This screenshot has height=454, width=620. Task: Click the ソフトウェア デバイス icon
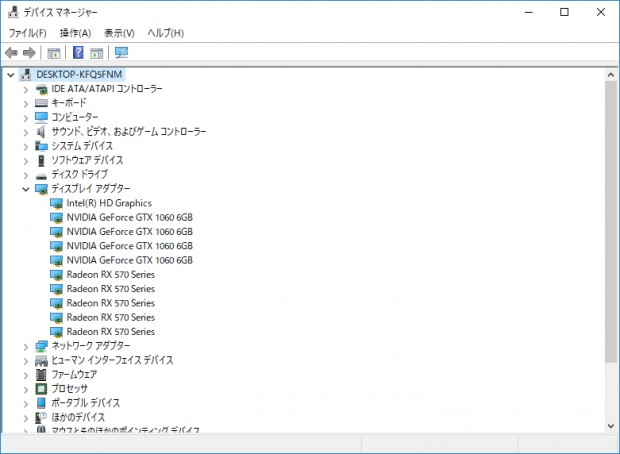(41, 160)
